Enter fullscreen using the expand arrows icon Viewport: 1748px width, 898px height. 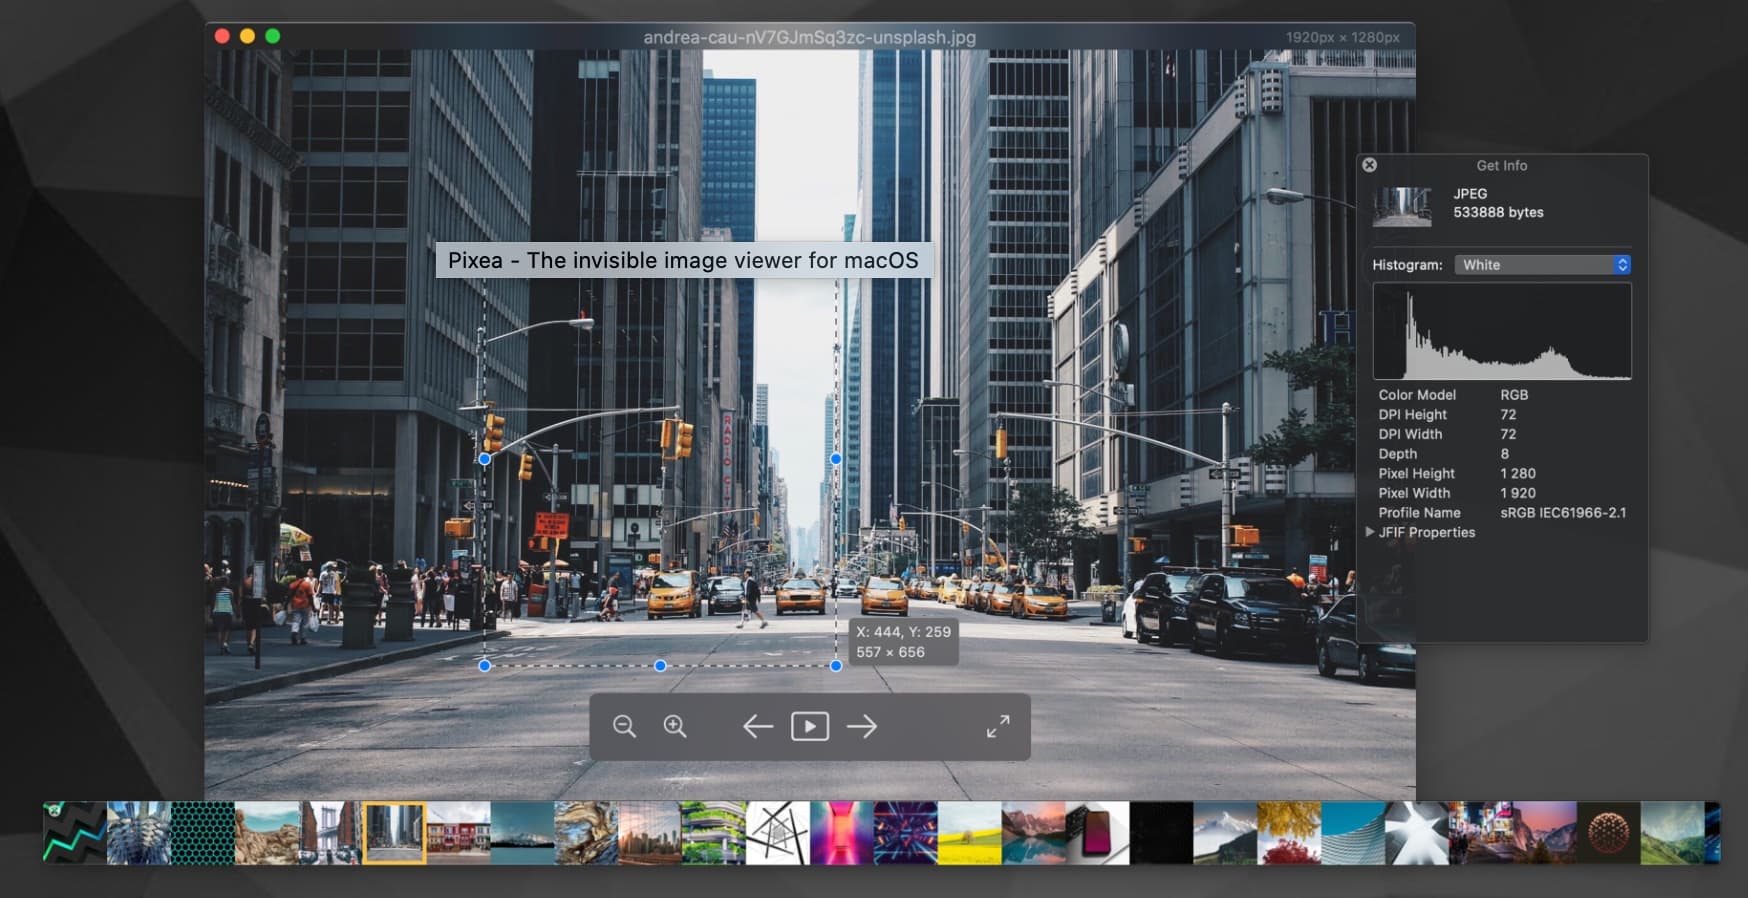997,726
